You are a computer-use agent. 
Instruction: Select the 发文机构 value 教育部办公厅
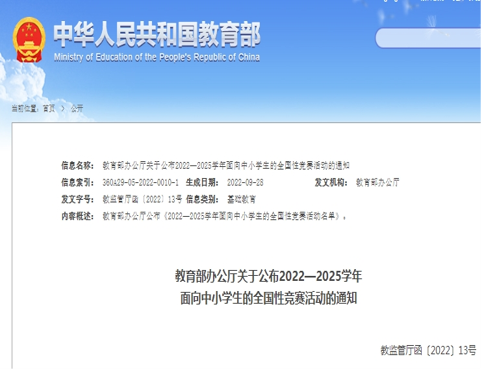(378, 182)
